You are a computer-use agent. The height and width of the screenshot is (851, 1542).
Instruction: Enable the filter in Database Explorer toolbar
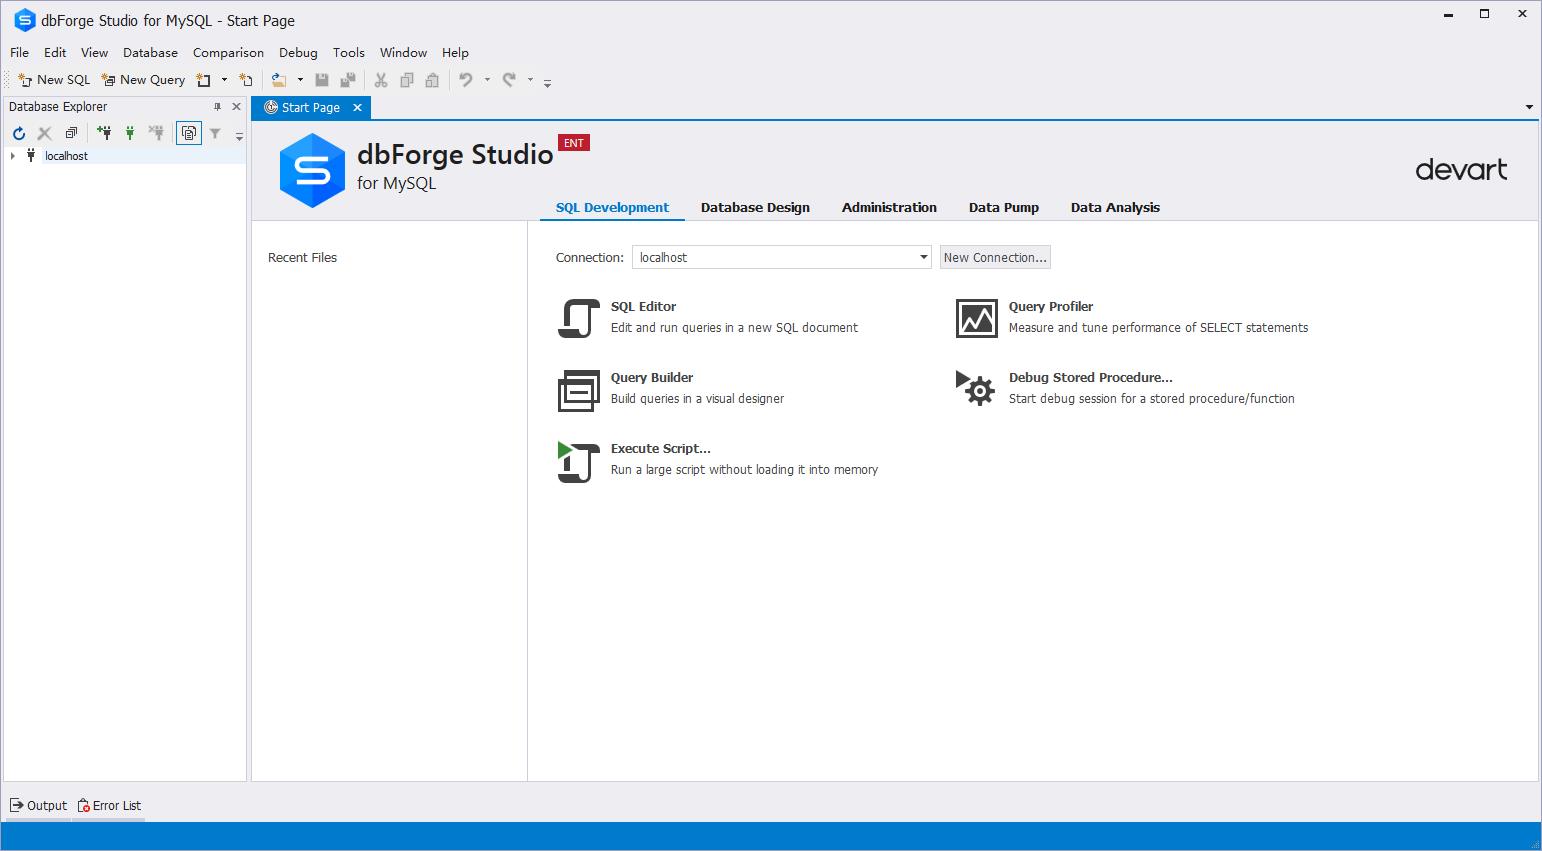214,132
